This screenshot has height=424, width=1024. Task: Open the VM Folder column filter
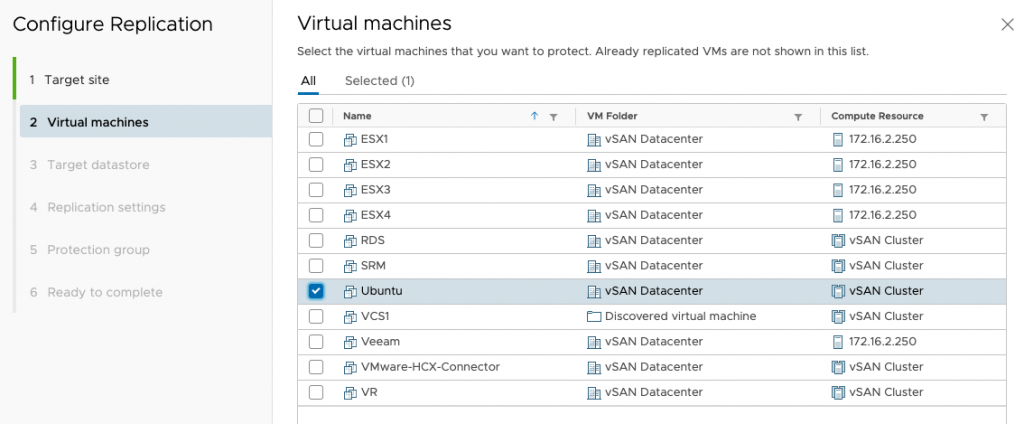coord(797,117)
